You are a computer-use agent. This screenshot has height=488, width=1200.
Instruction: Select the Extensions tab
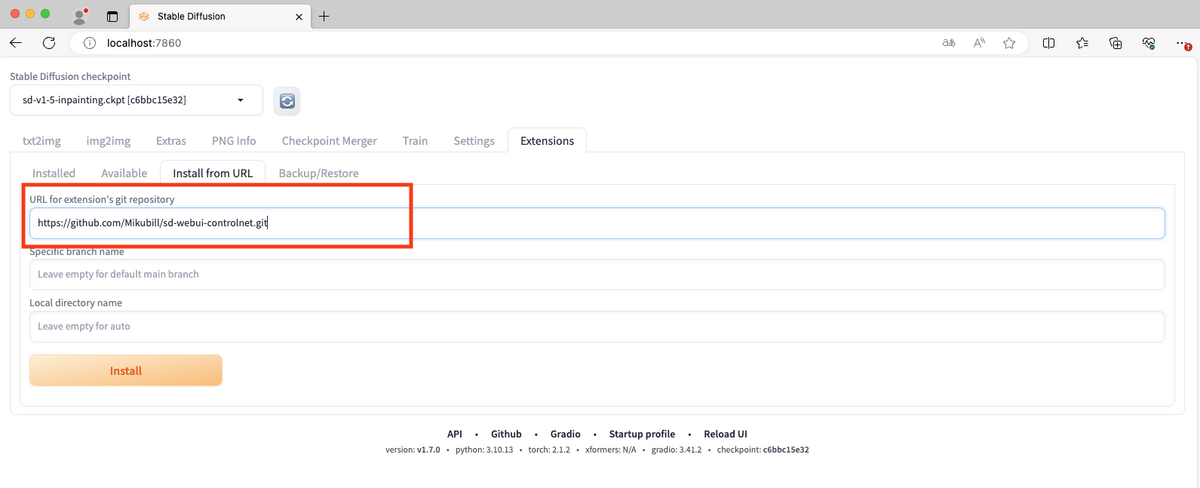[x=547, y=141]
